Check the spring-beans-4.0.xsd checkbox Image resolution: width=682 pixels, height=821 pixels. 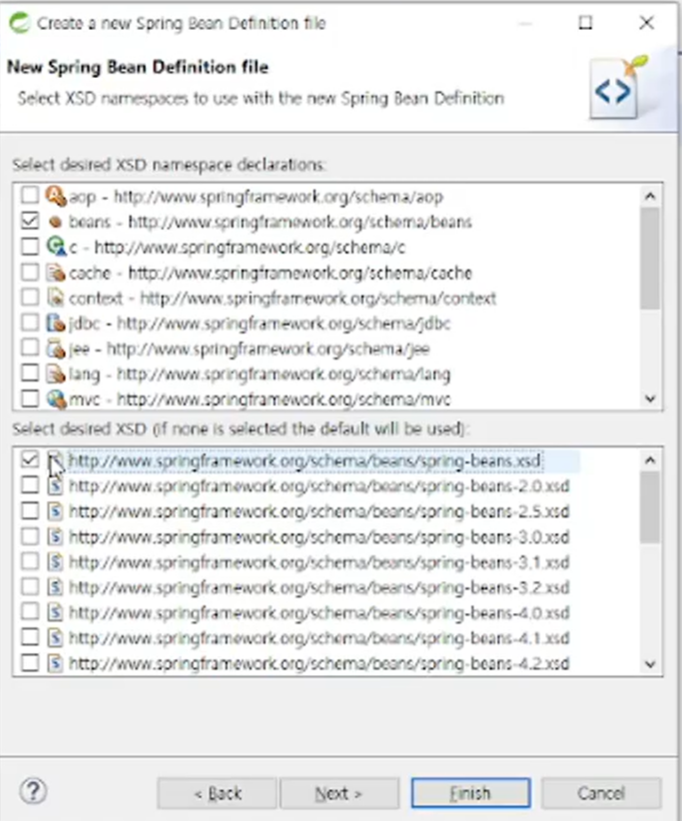click(30, 612)
